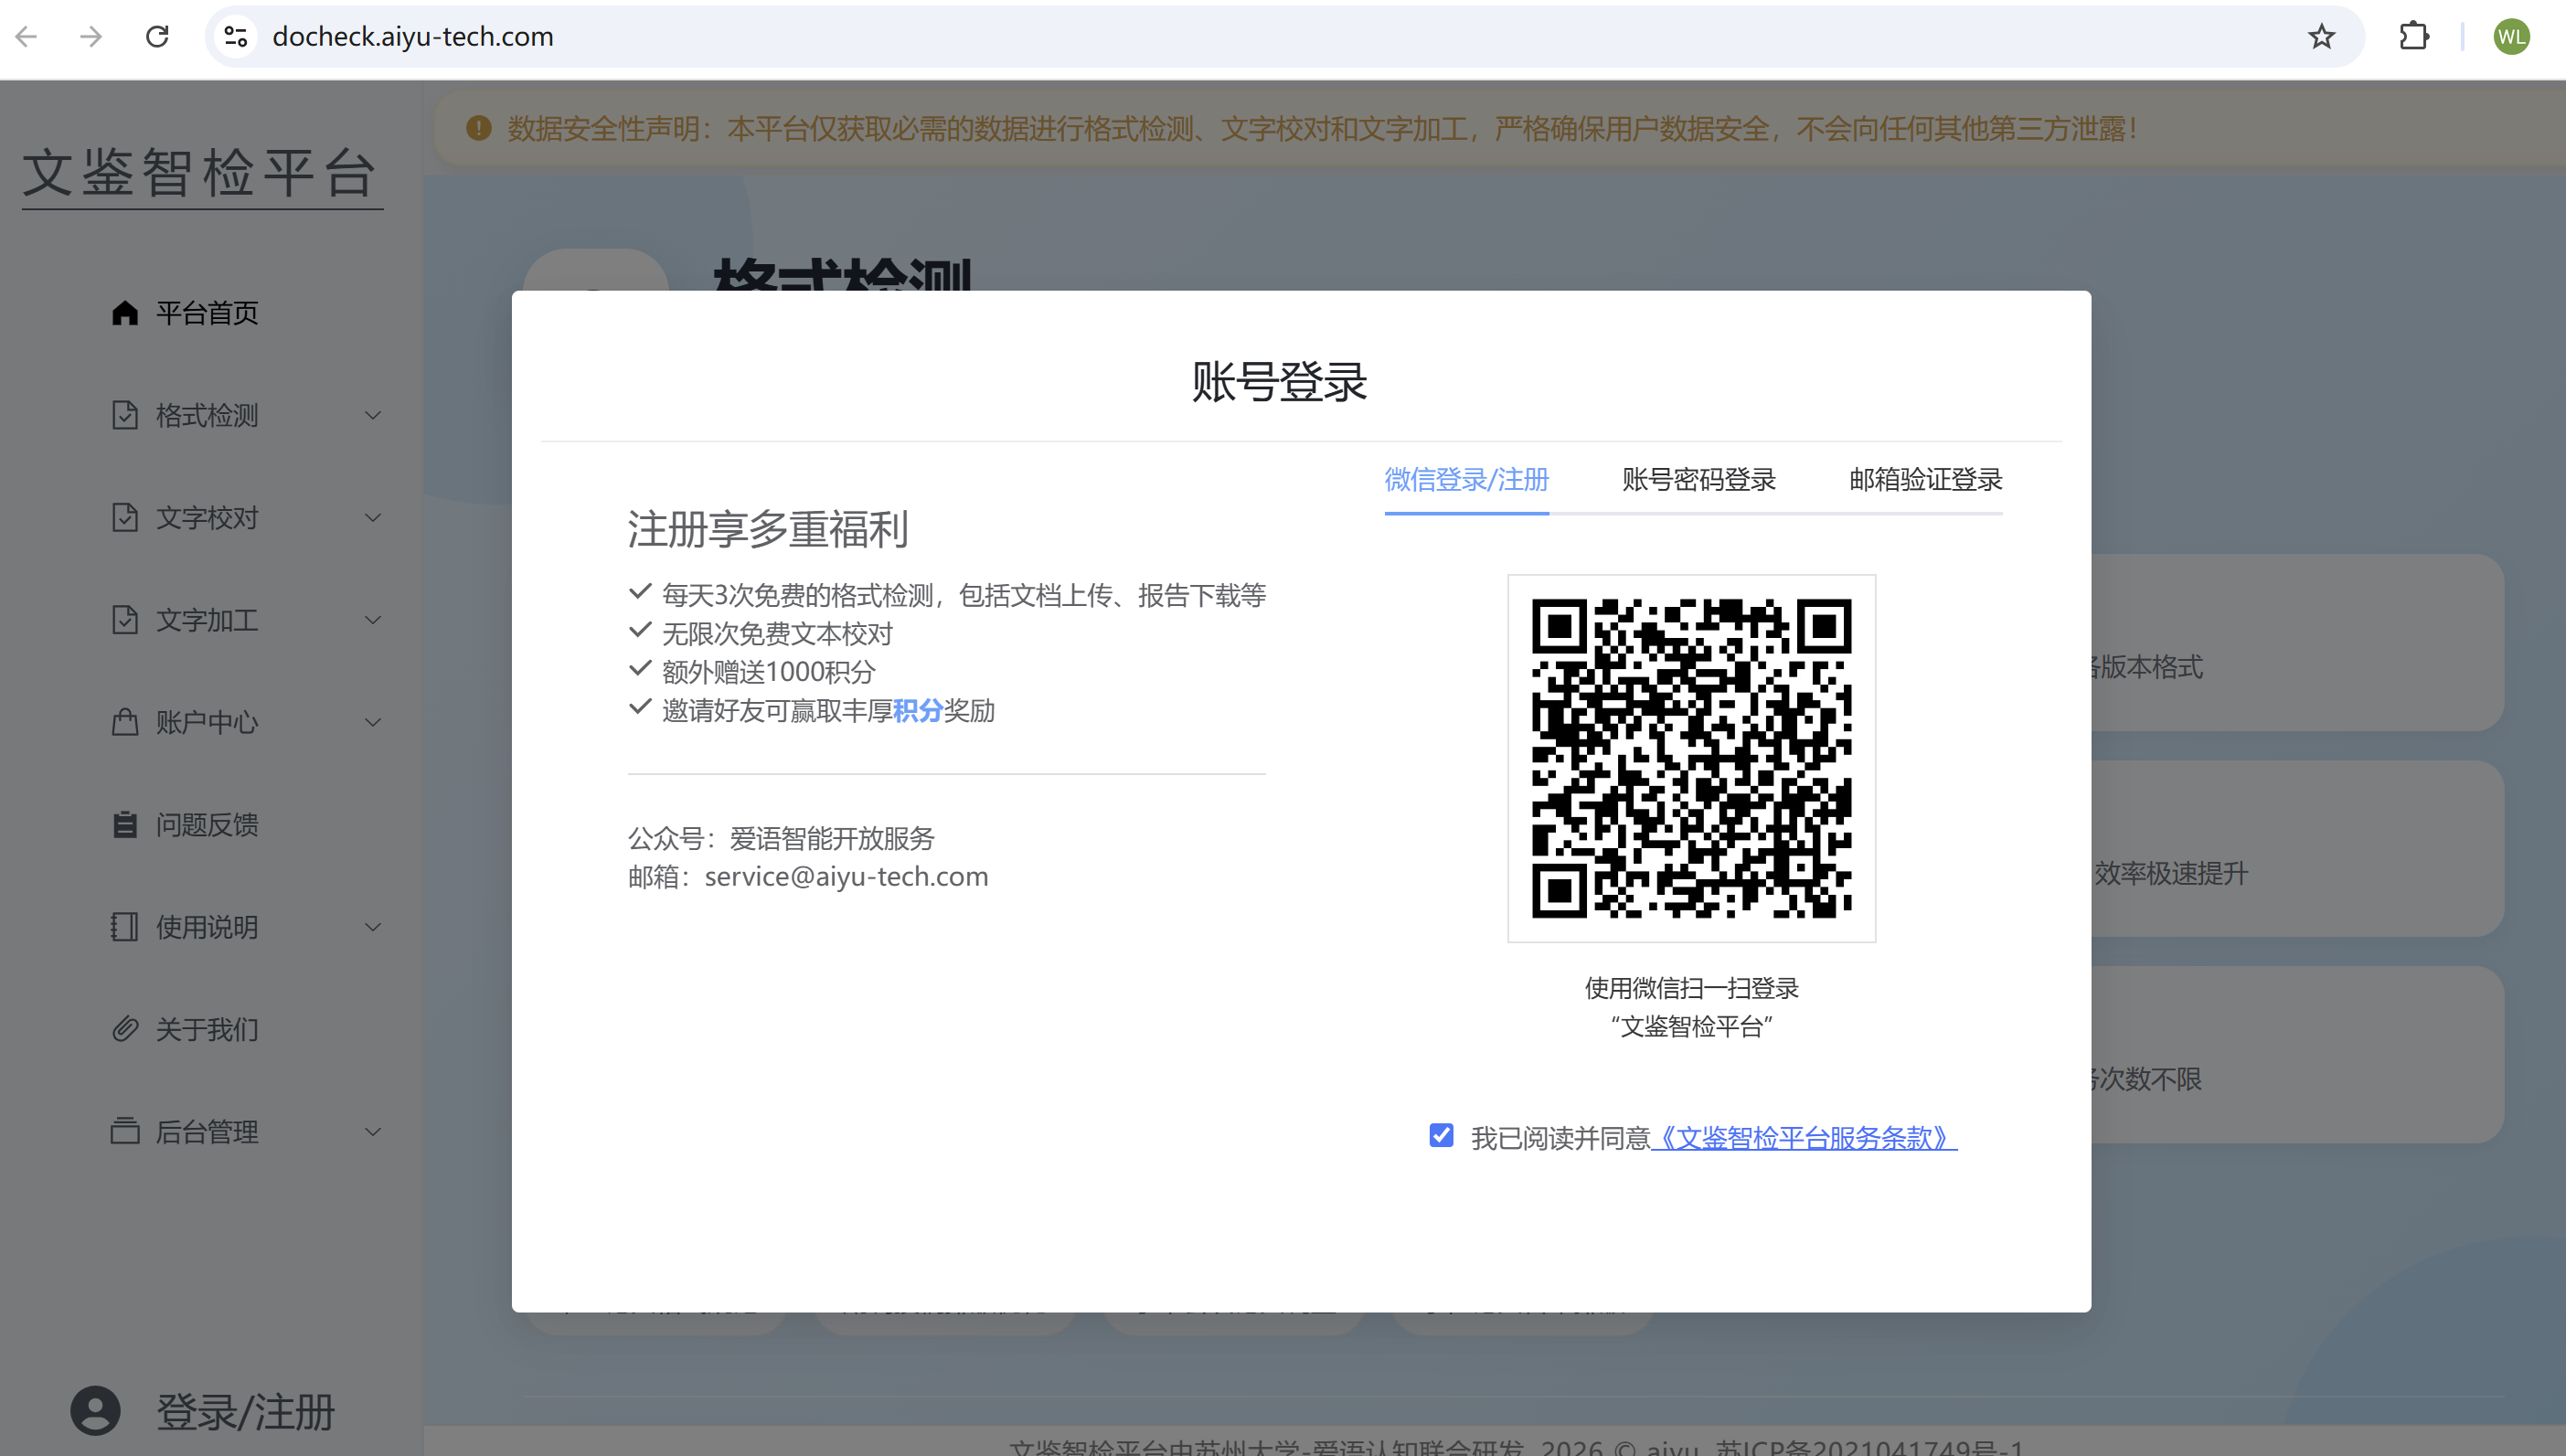Click the 文字校对 document icon in sidebar
This screenshot has width=2566, height=1456.
[124, 518]
